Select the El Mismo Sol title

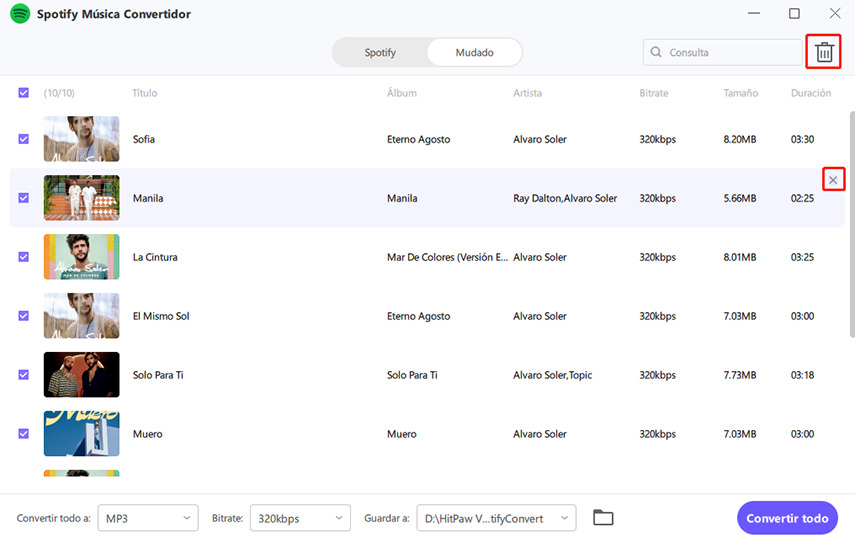(x=161, y=316)
